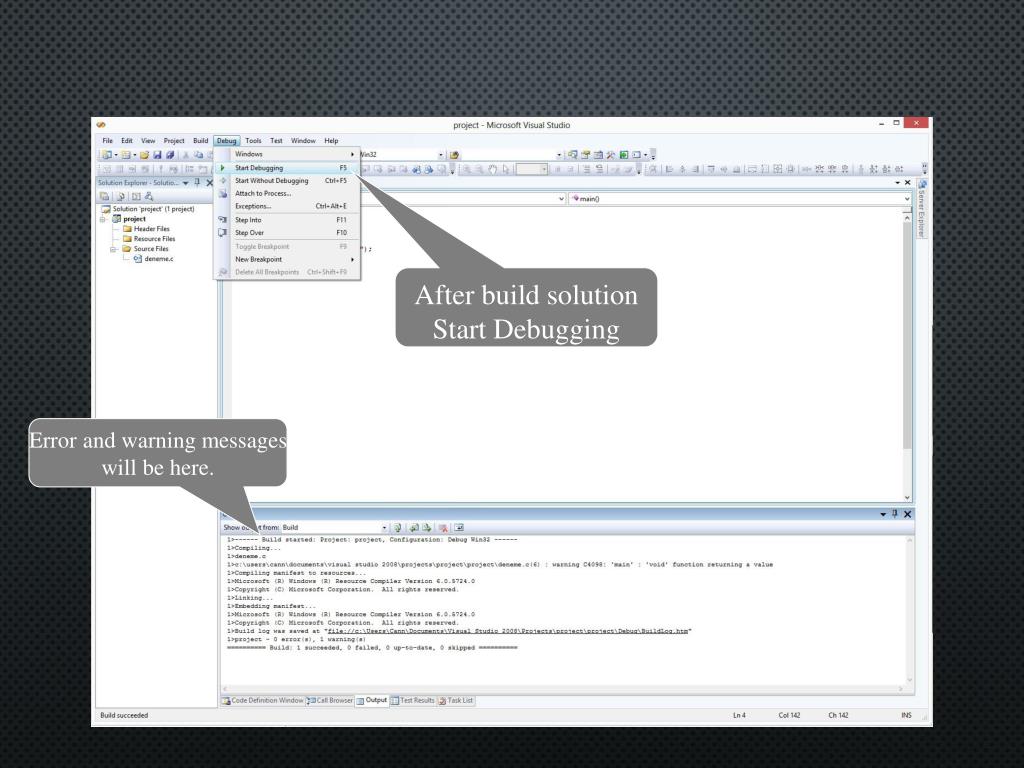Switch to the Task List tab
Viewport: 1024px width, 768px height.
[x=456, y=701]
